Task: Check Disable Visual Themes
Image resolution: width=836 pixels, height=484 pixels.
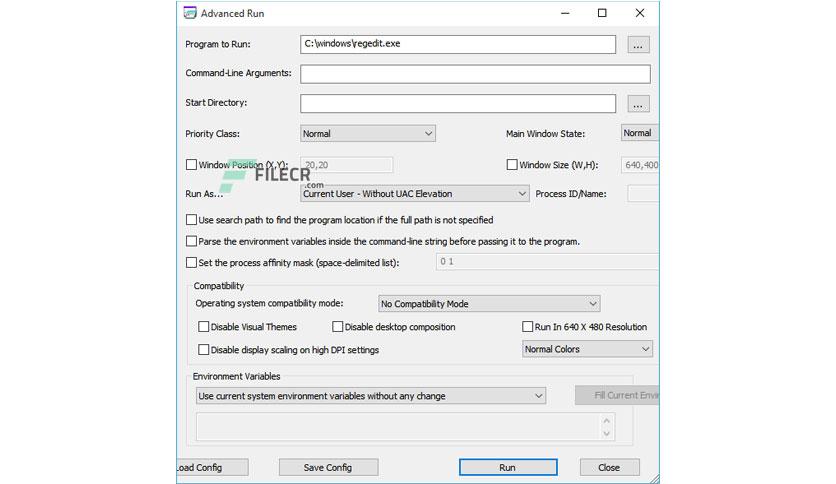Action: [x=204, y=327]
